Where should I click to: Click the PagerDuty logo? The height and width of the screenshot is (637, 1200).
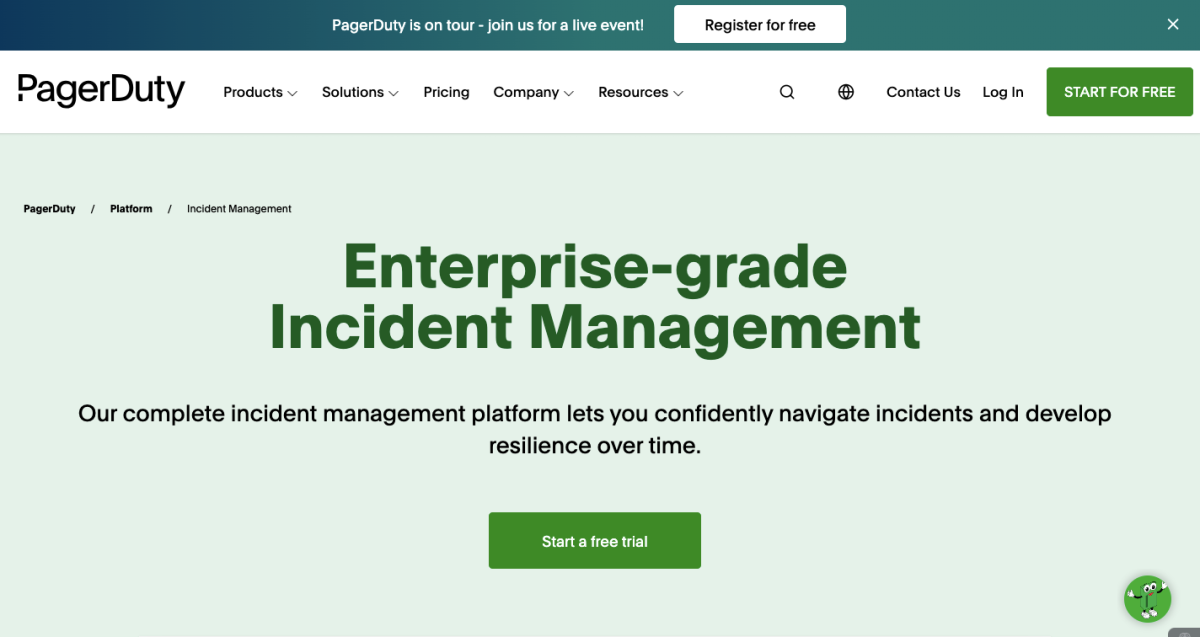click(101, 91)
